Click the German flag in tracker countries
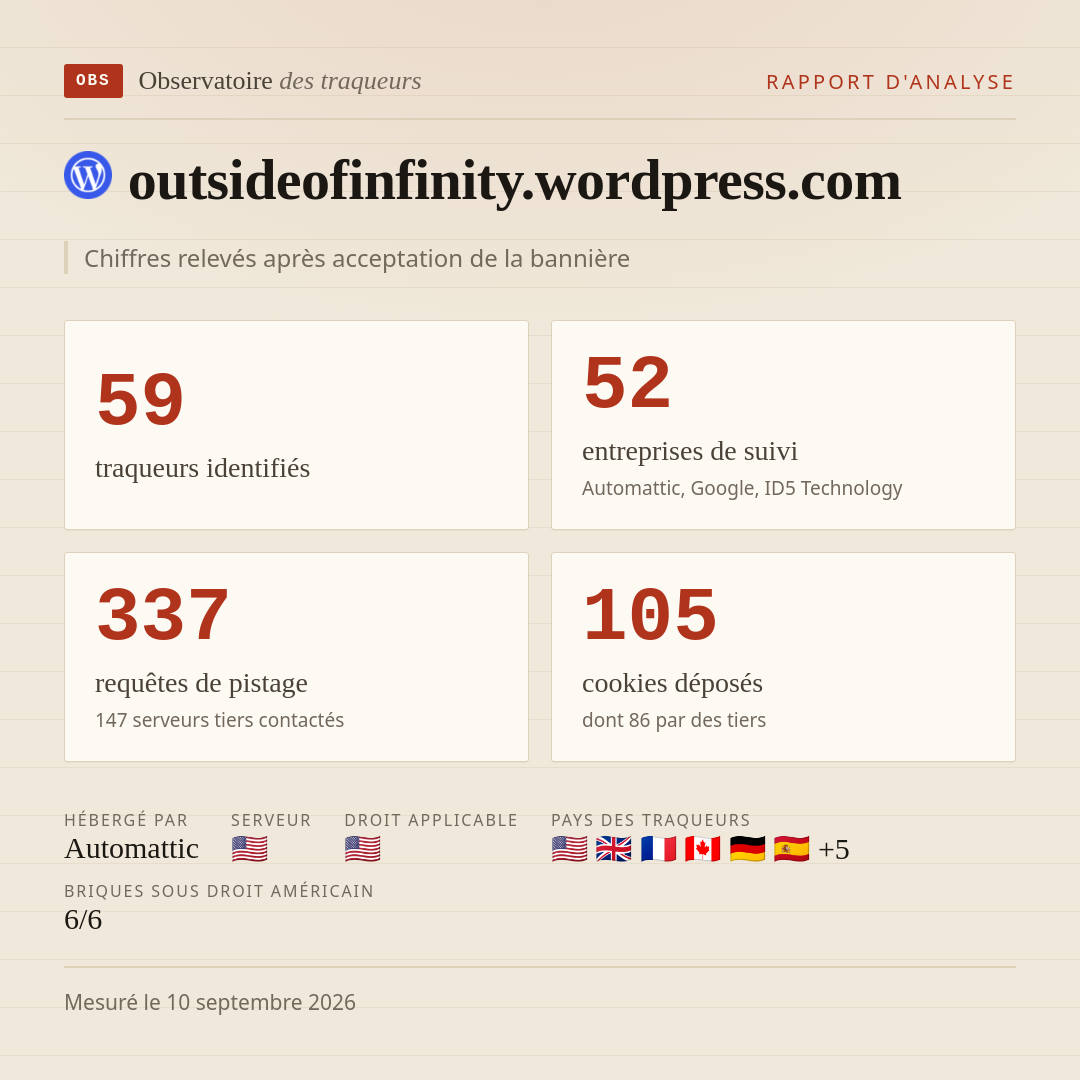 747,849
